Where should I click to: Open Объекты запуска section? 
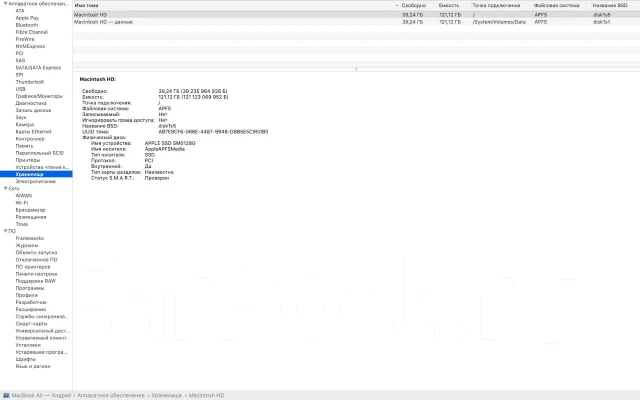click(x=36, y=252)
